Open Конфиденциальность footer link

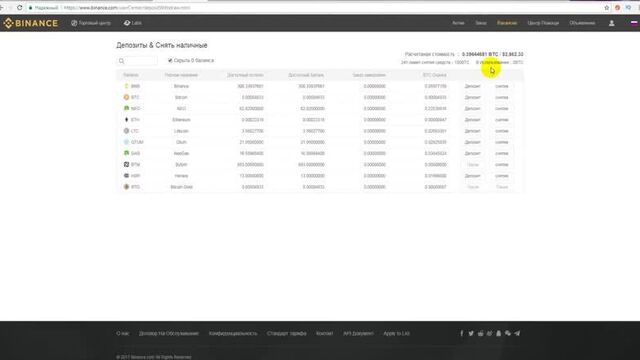point(233,333)
